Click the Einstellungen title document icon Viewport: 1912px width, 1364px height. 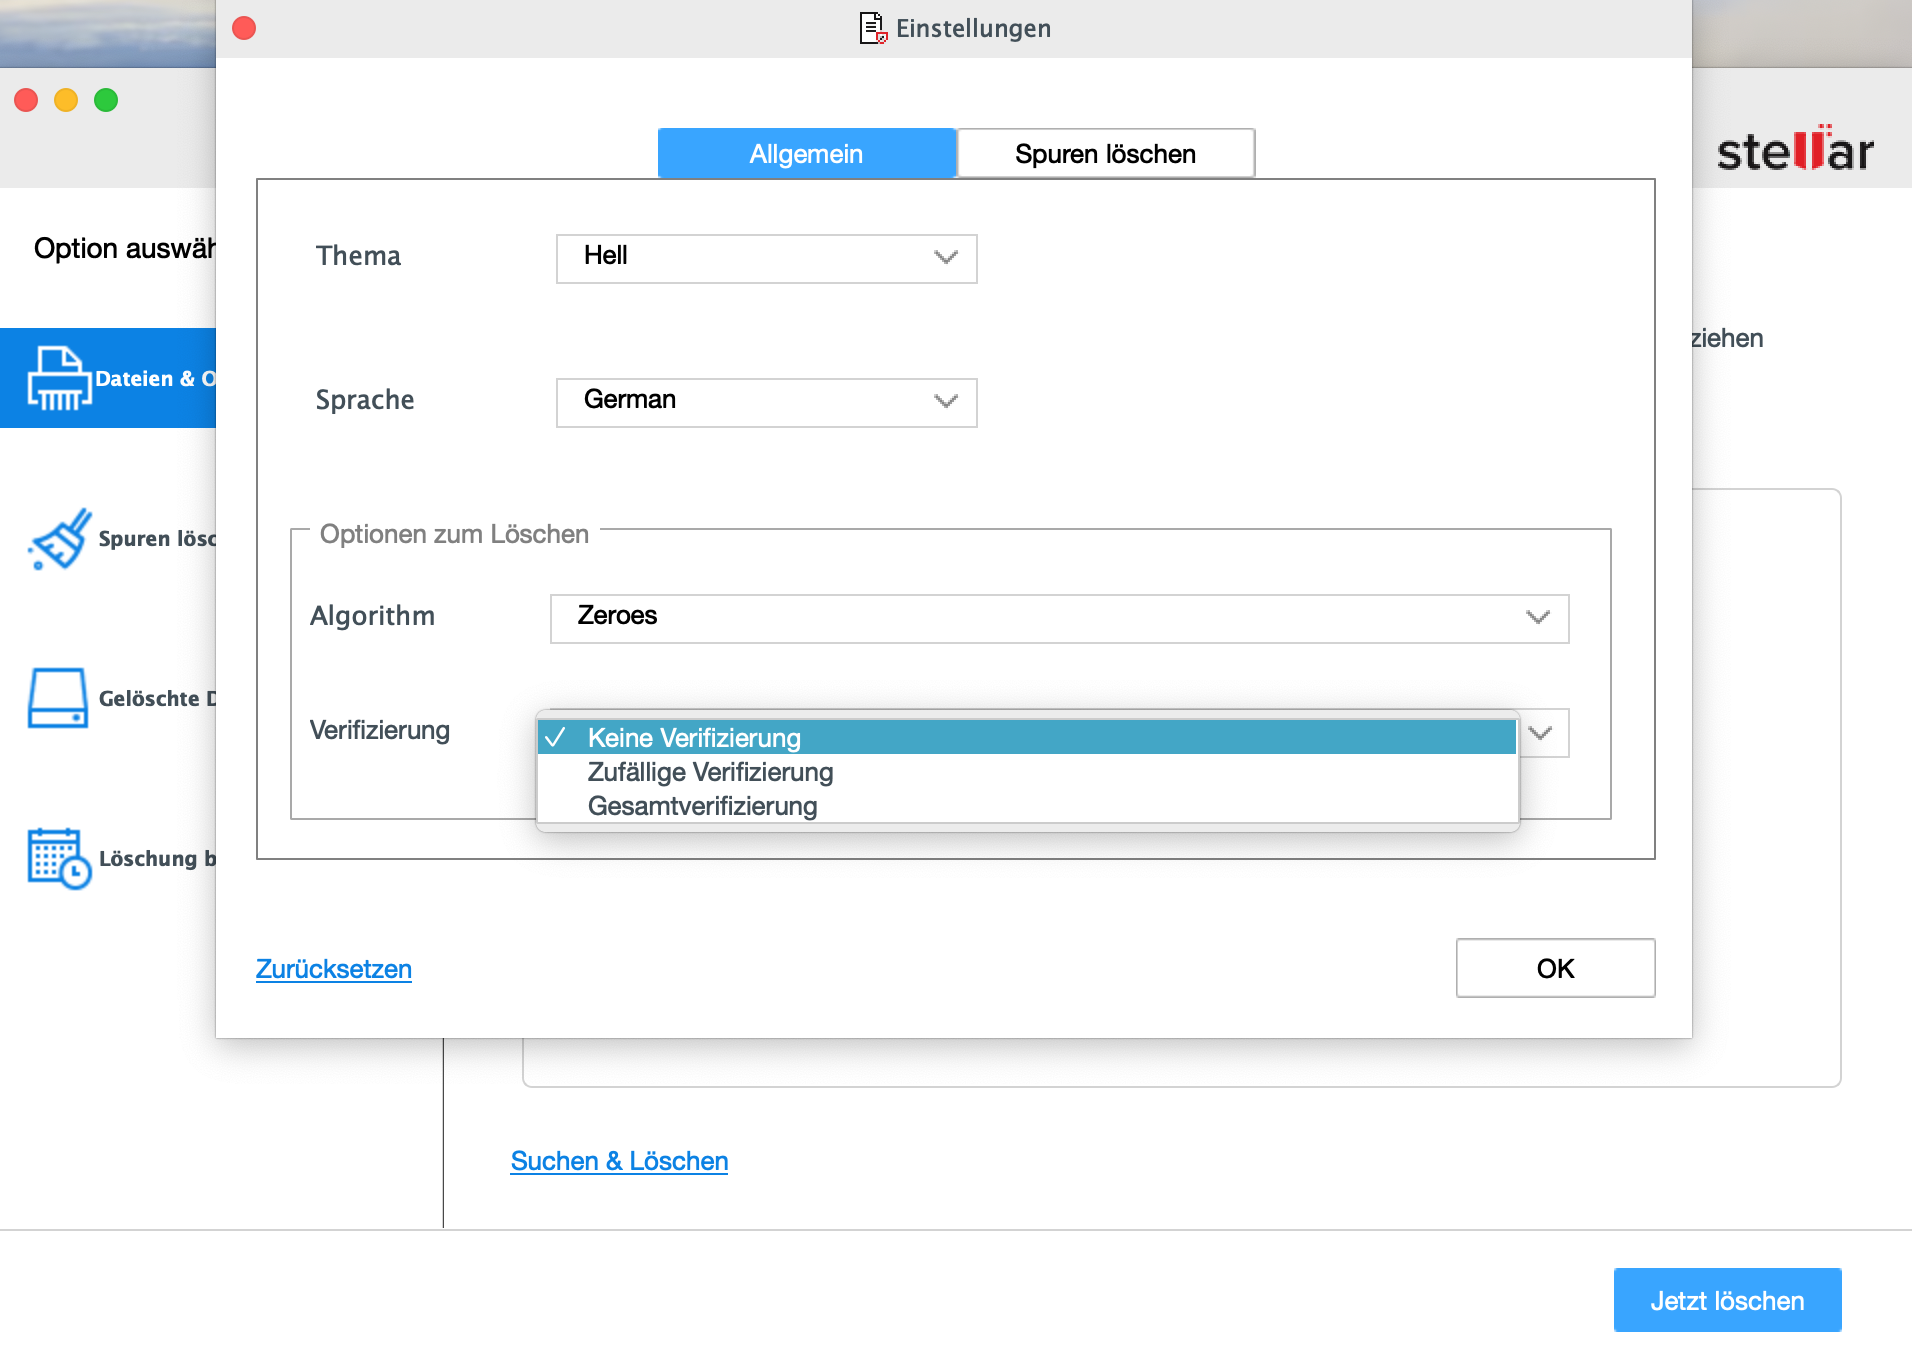[x=872, y=28]
